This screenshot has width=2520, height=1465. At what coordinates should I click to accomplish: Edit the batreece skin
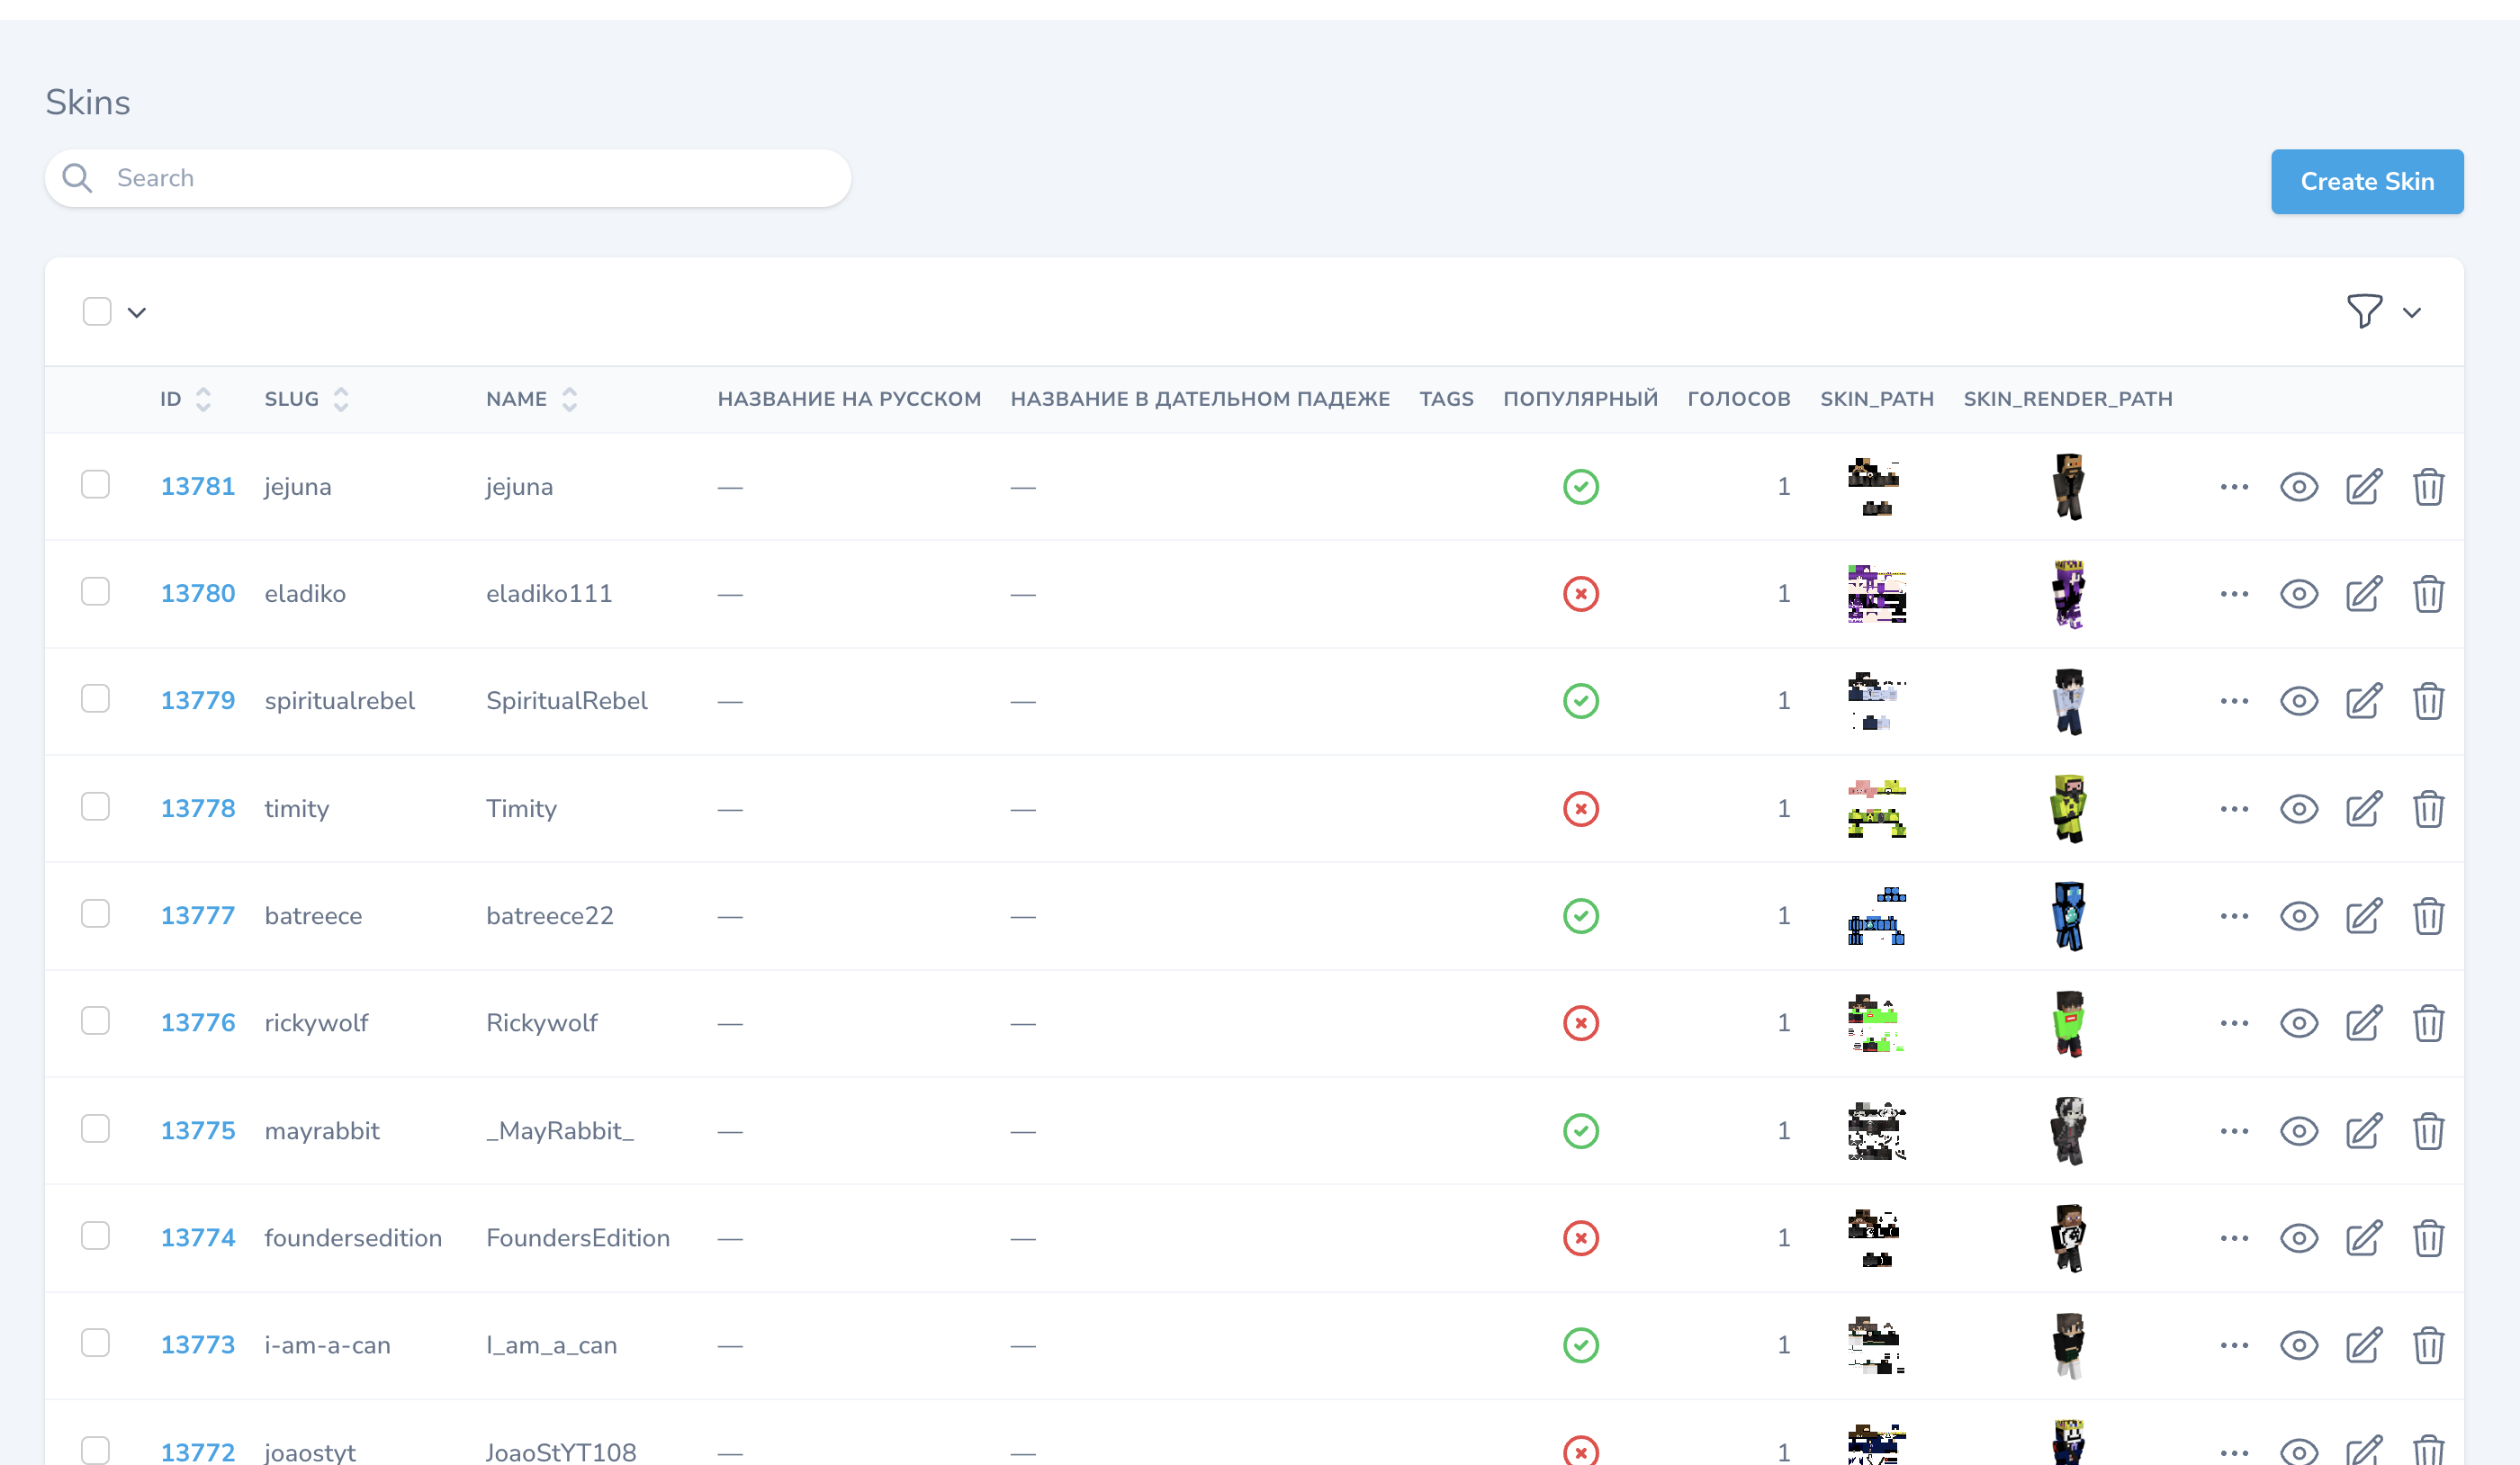tap(2364, 916)
